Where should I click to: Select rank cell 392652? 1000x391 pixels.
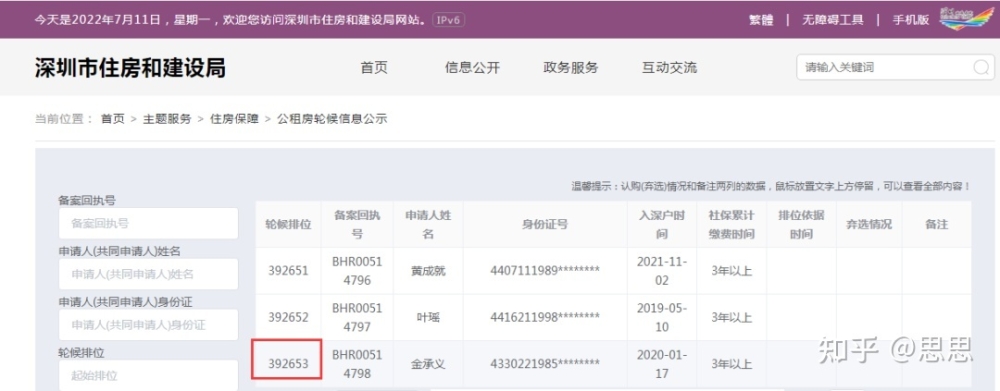pyautogui.click(x=288, y=317)
